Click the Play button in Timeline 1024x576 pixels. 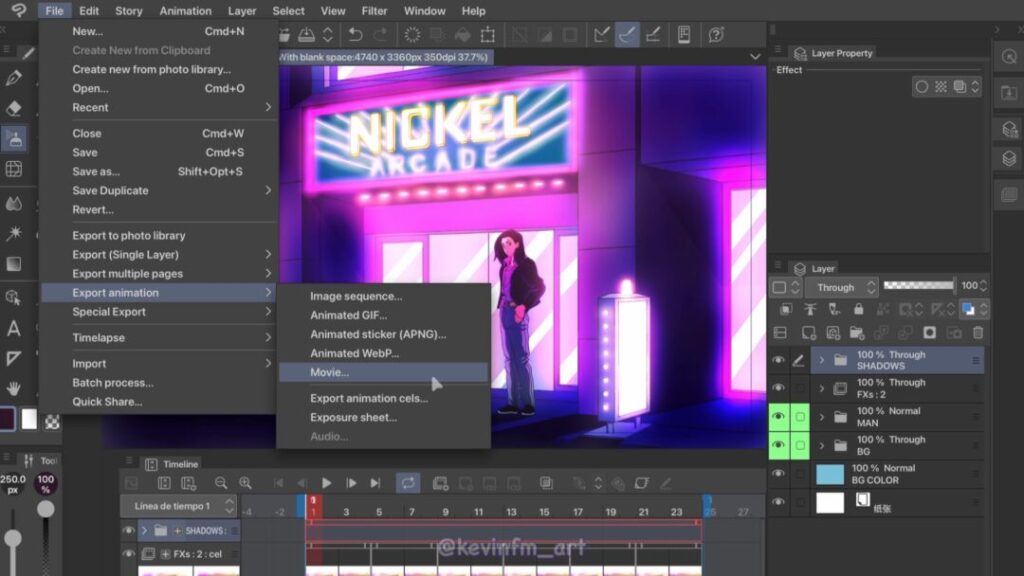pos(326,483)
